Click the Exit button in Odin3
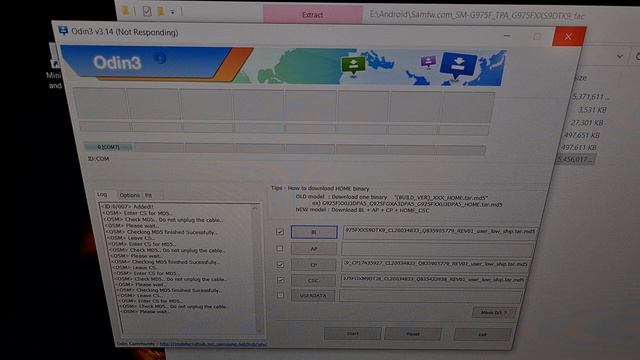 click(x=482, y=334)
